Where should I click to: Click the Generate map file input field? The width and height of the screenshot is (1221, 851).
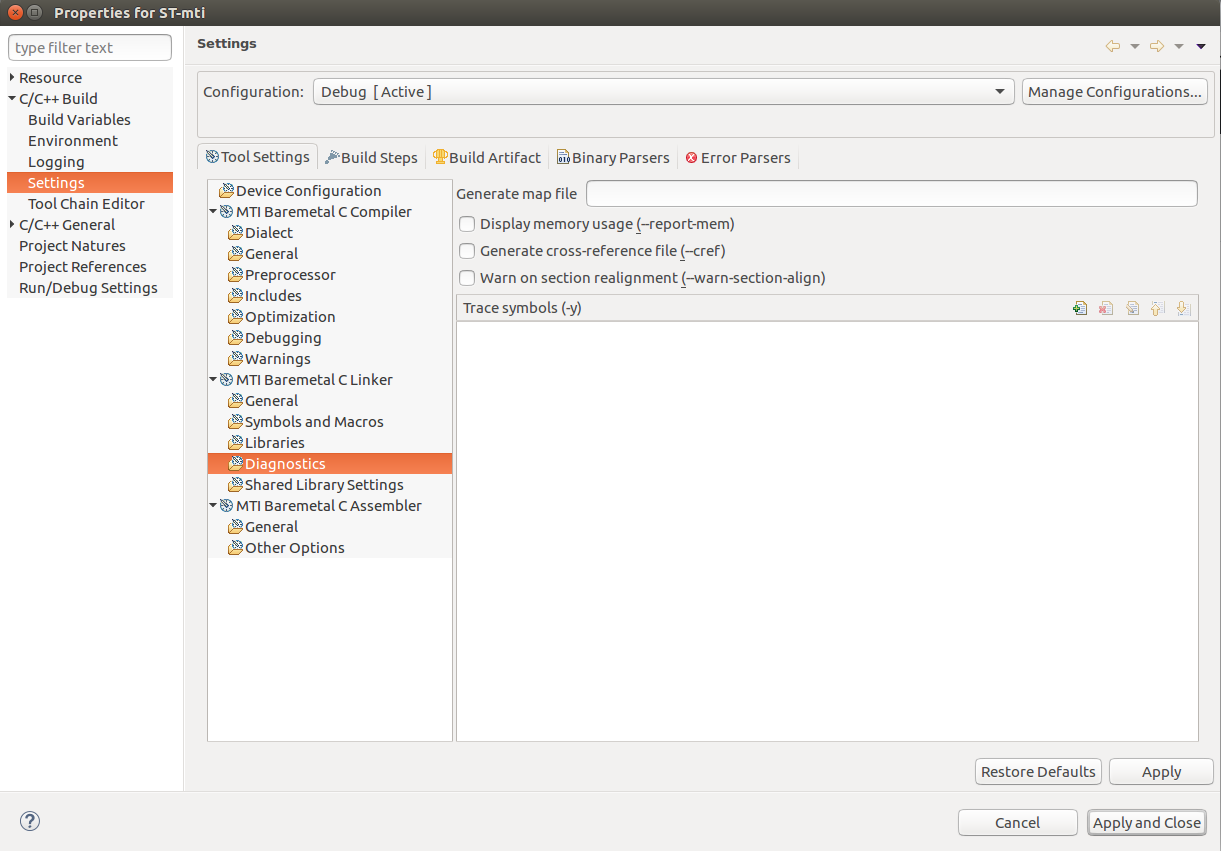click(891, 193)
